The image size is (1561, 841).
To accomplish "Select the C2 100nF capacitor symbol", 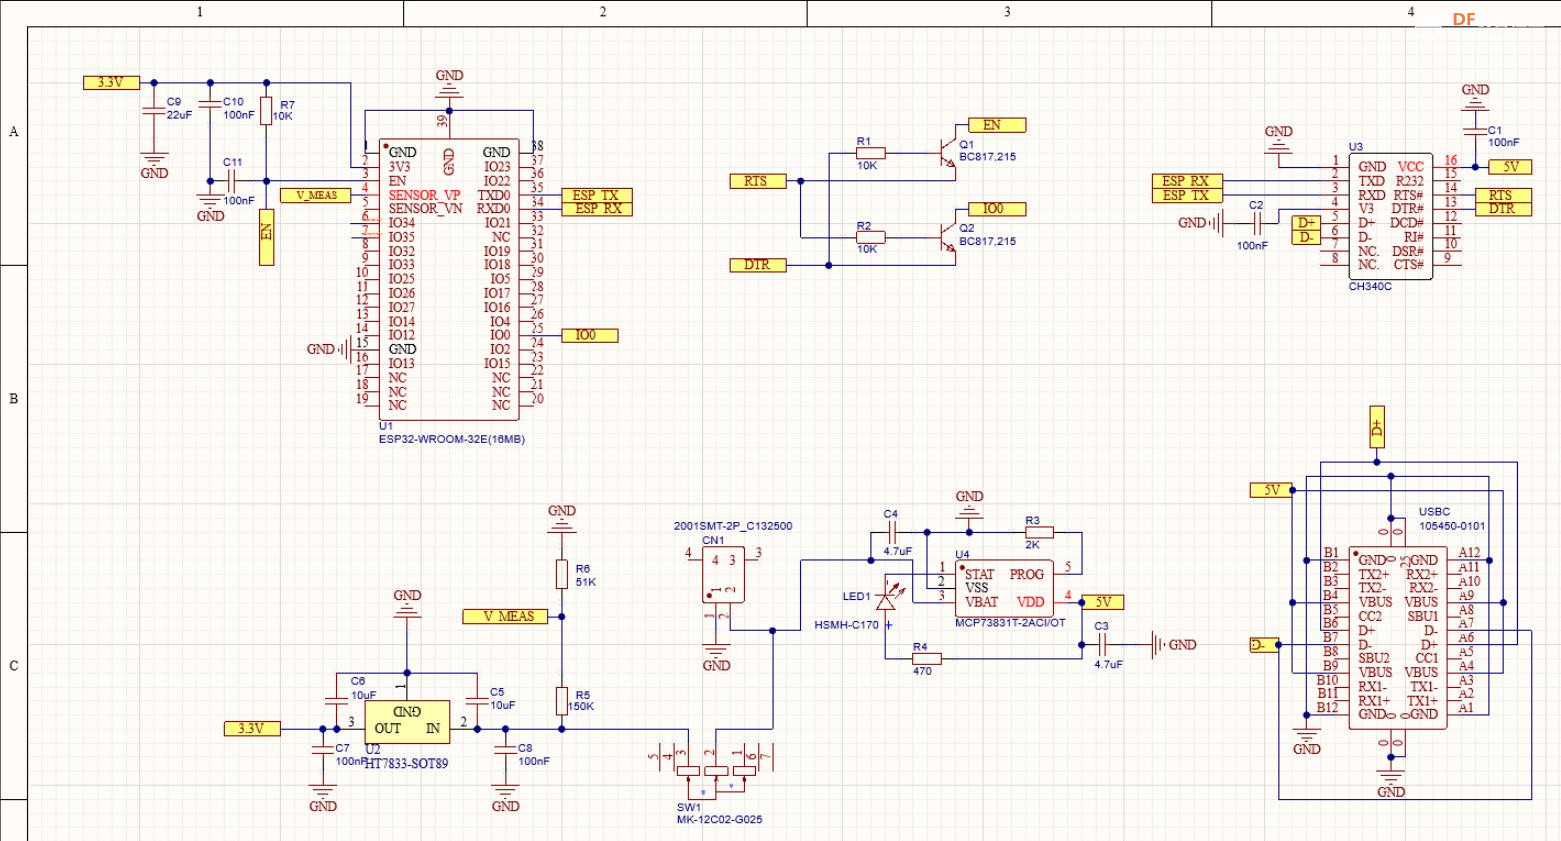I will tap(1257, 223).
